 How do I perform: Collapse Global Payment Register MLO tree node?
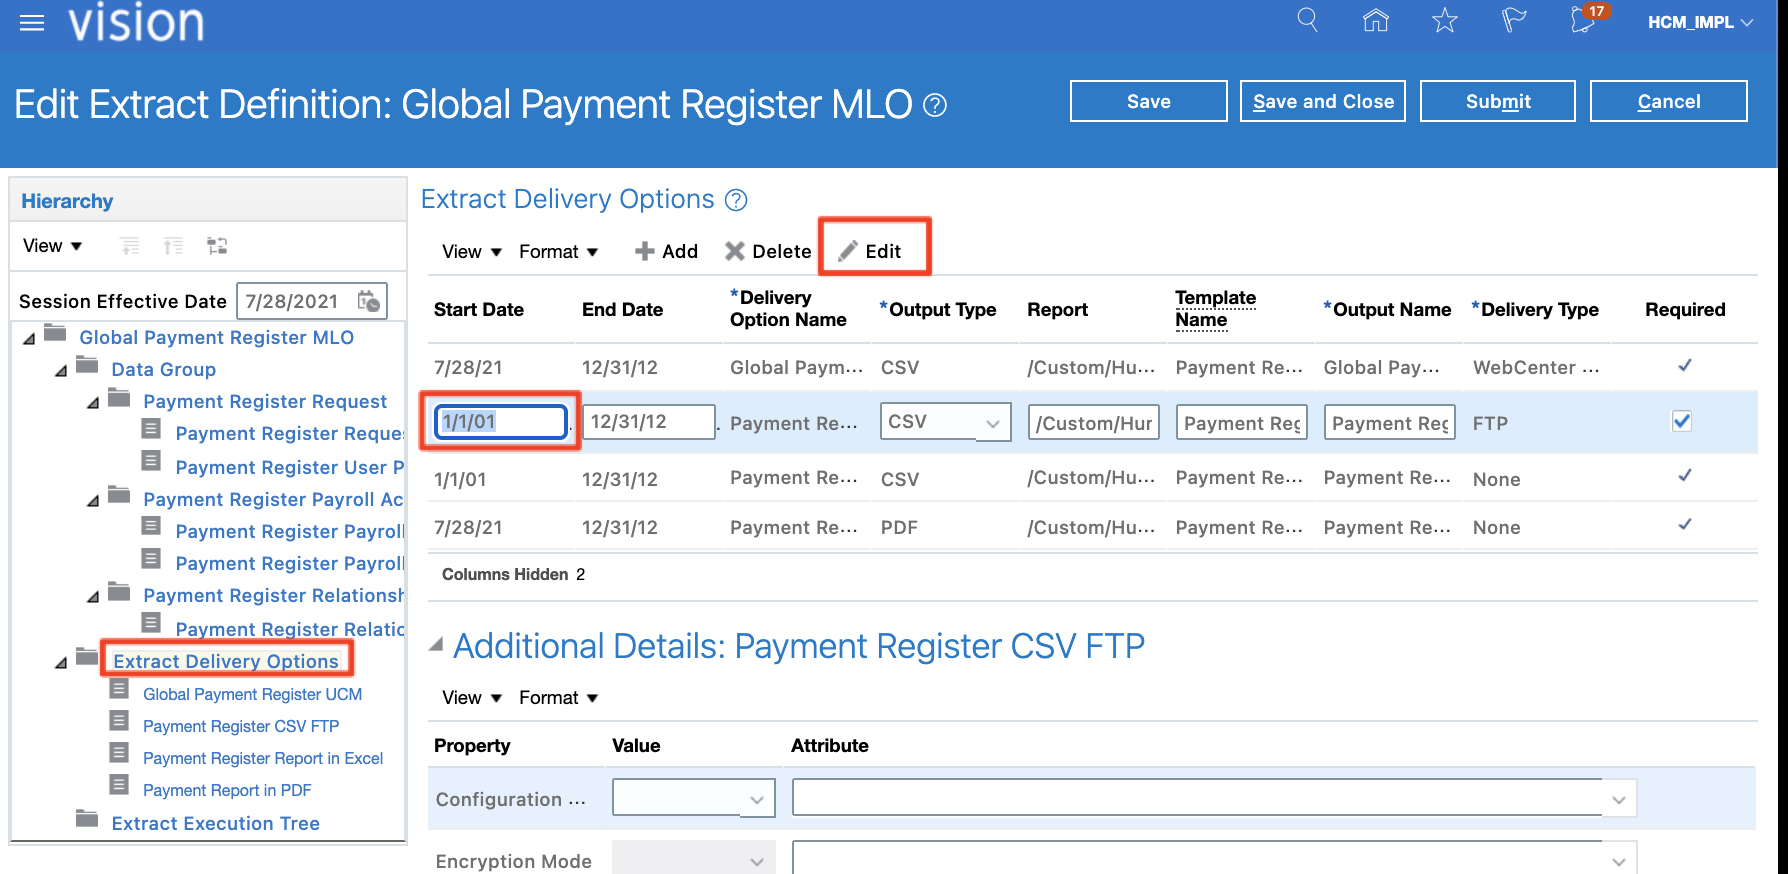[29, 339]
